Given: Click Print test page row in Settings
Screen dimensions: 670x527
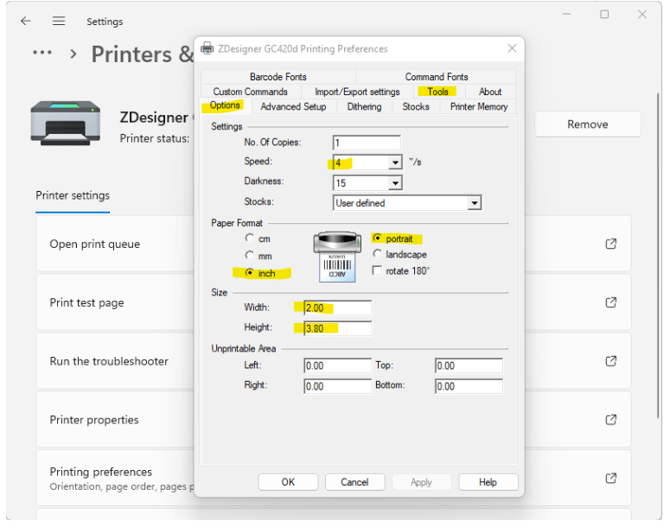Looking at the screenshot, I should [333, 302].
